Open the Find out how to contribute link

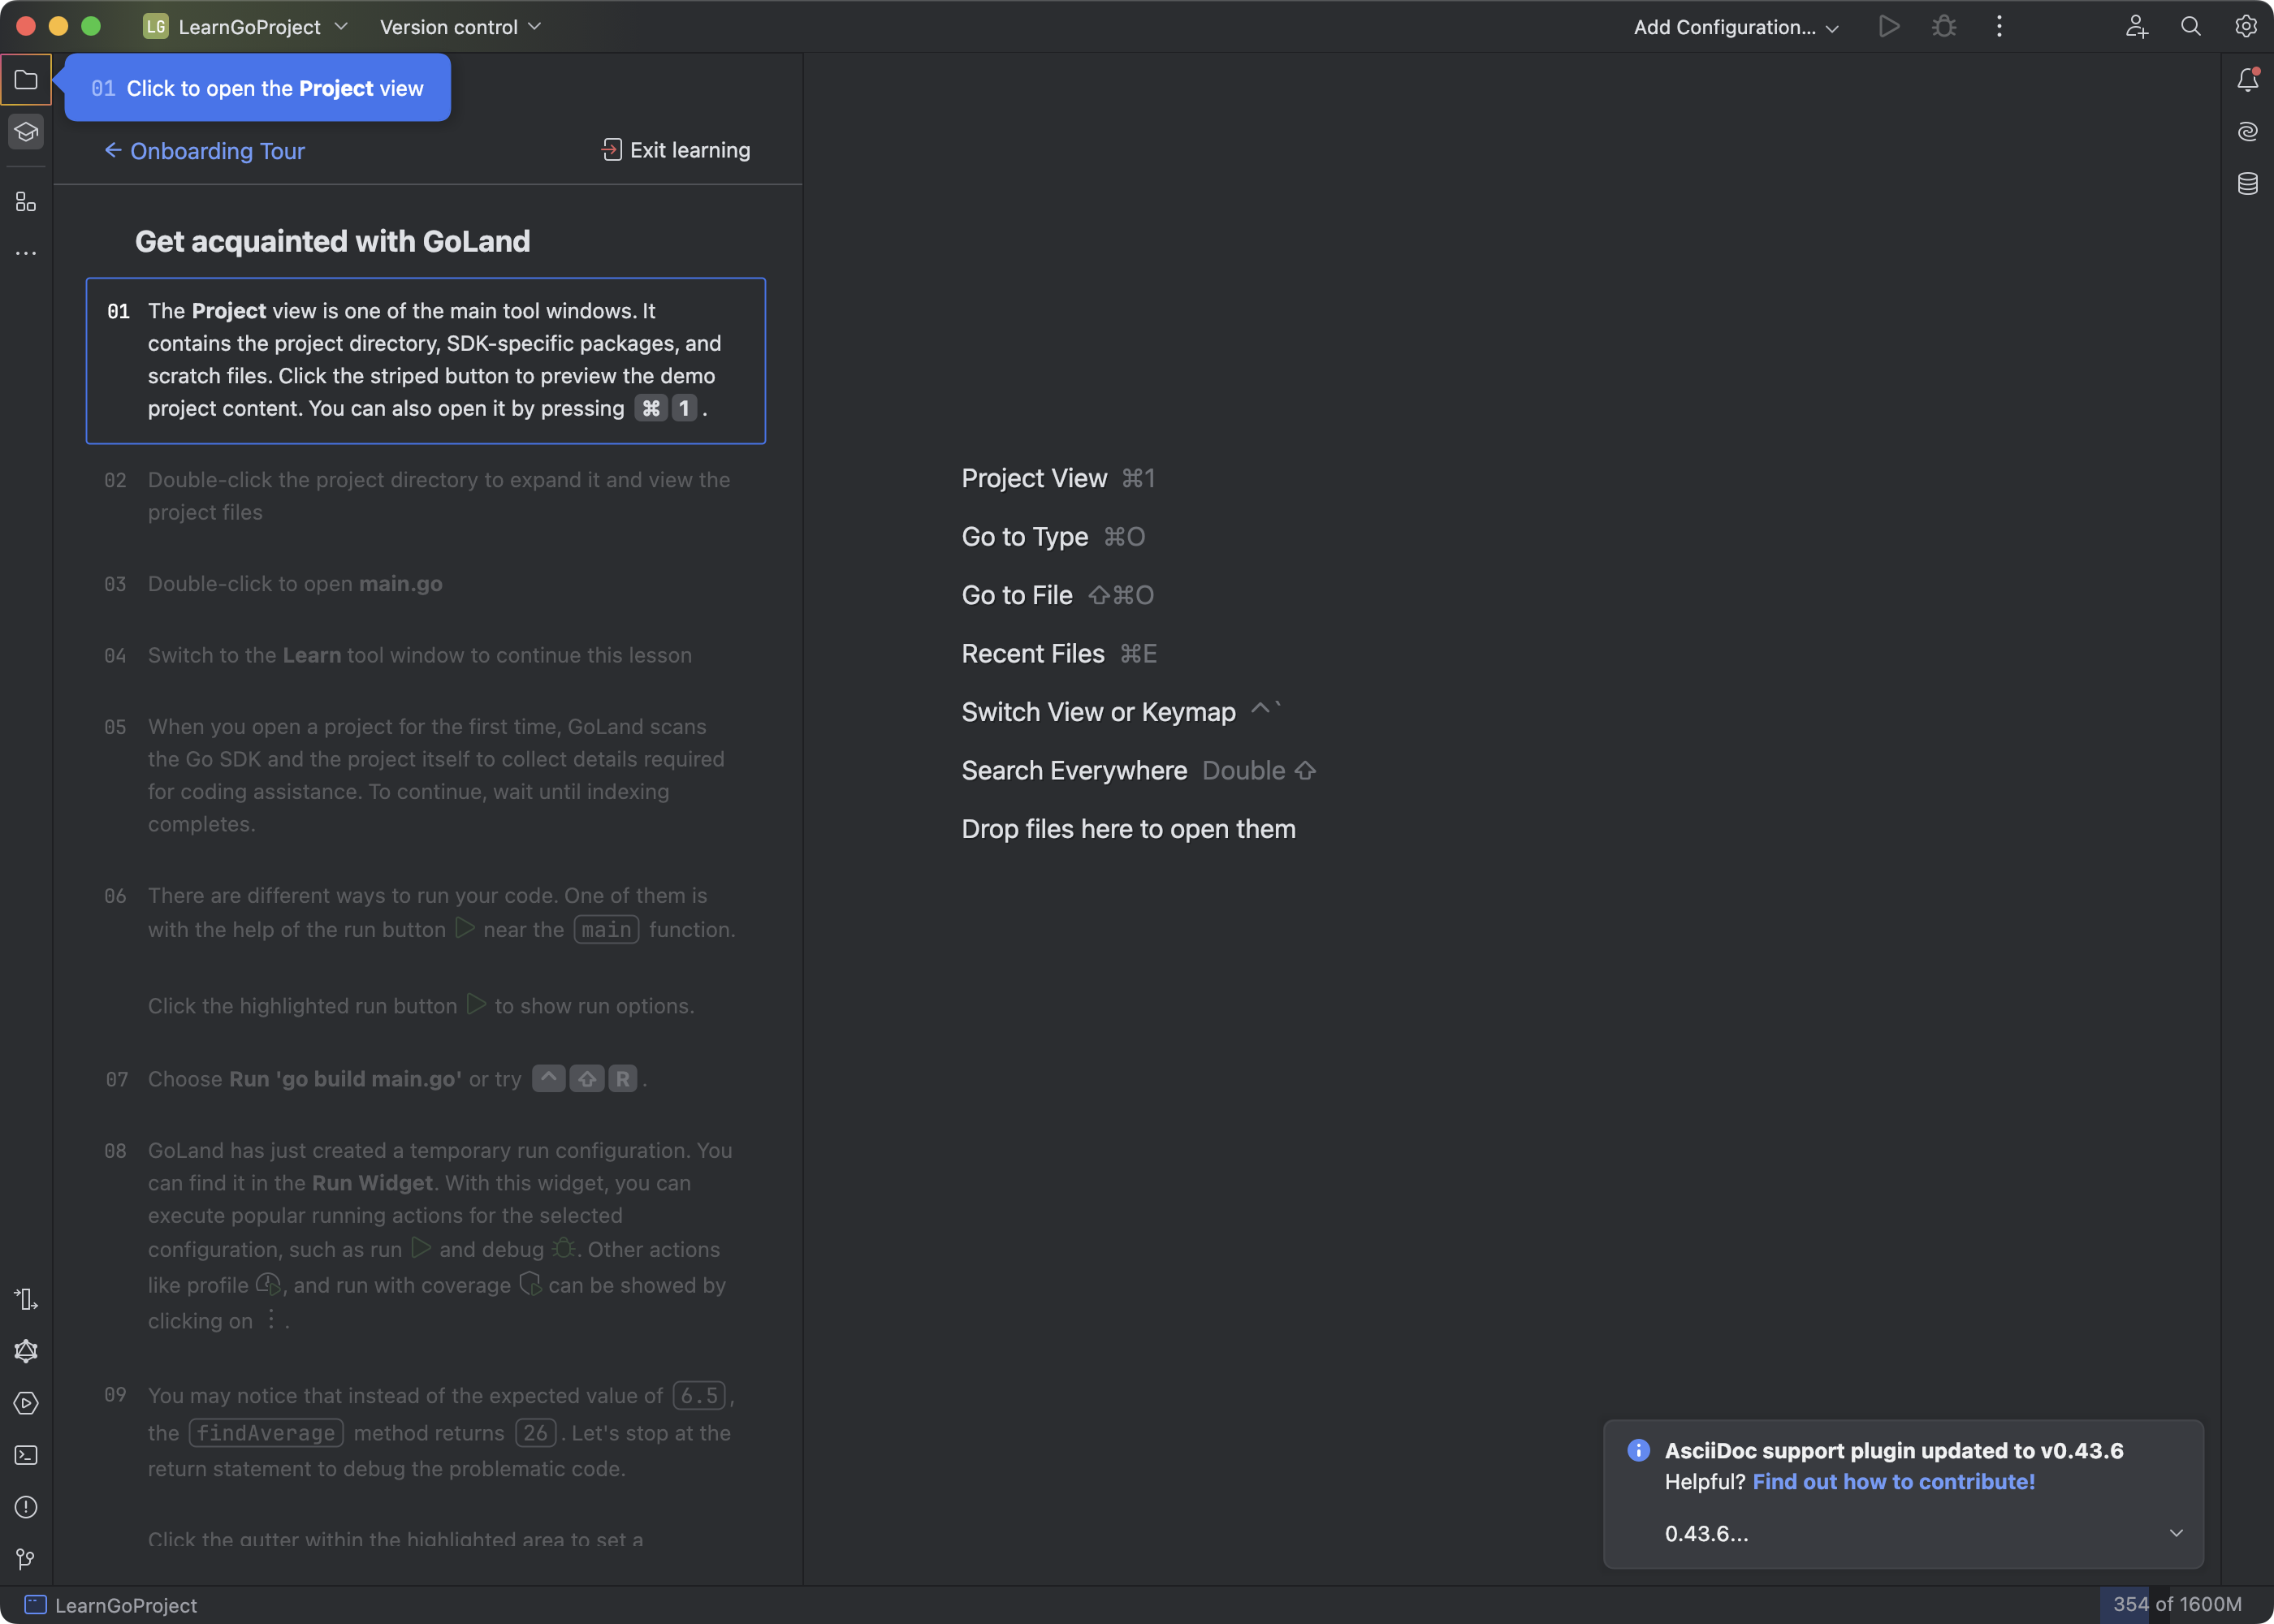pos(1893,1482)
